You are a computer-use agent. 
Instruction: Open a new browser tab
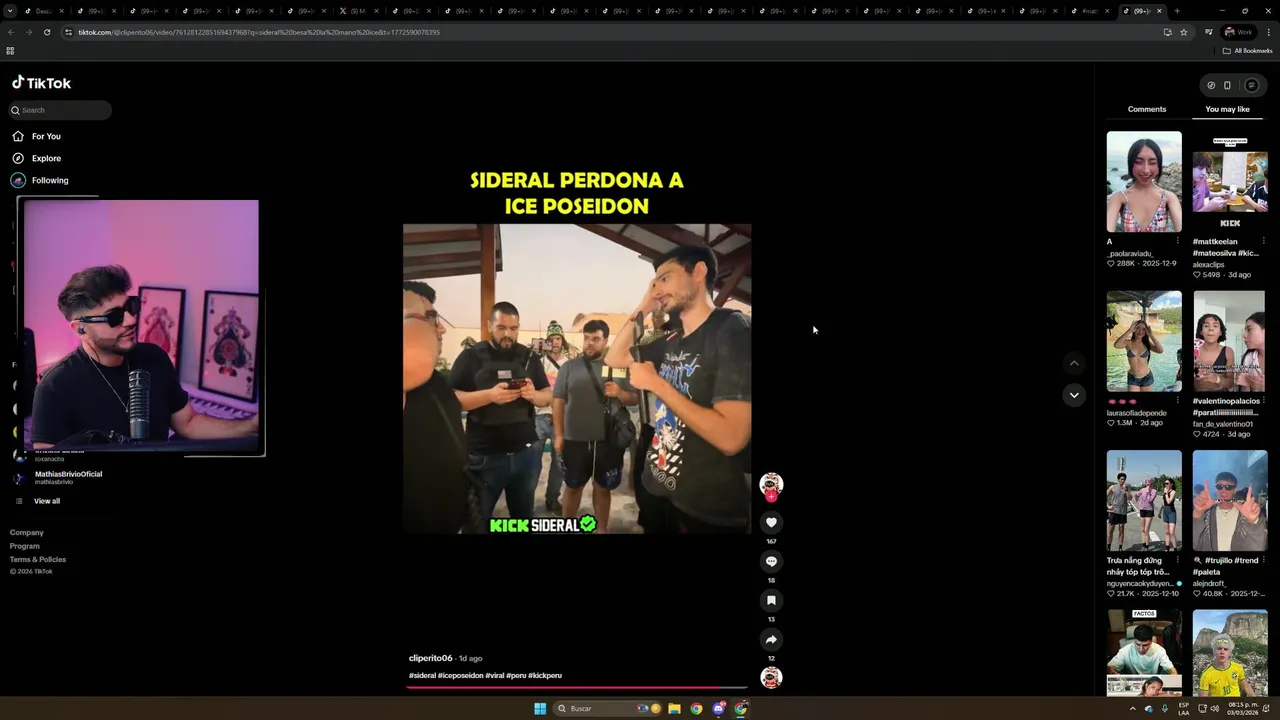tap(1177, 11)
